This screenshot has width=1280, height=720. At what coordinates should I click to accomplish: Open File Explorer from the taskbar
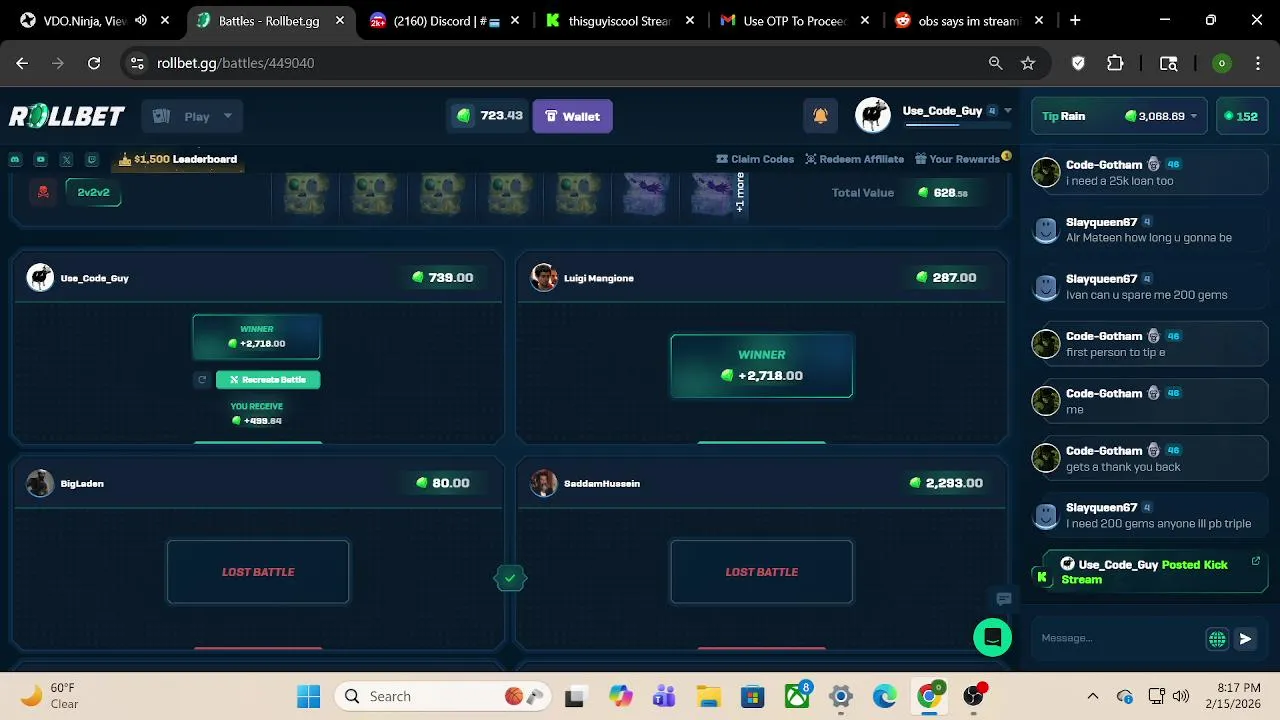(x=708, y=696)
